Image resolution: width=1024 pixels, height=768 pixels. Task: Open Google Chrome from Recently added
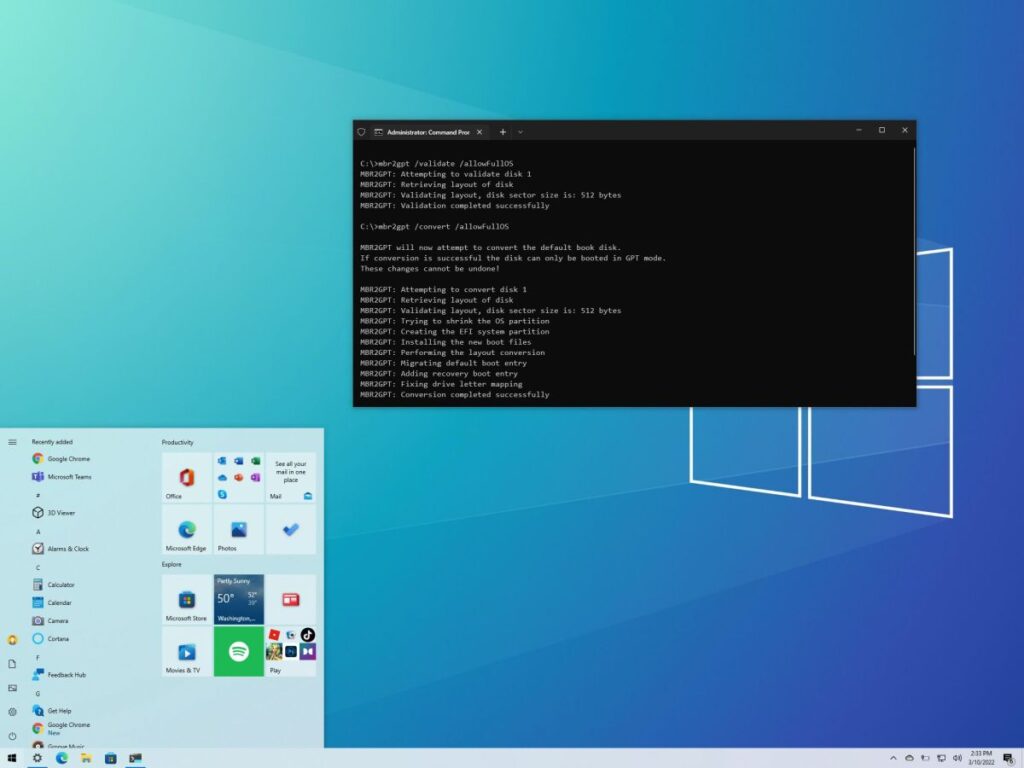(60, 458)
